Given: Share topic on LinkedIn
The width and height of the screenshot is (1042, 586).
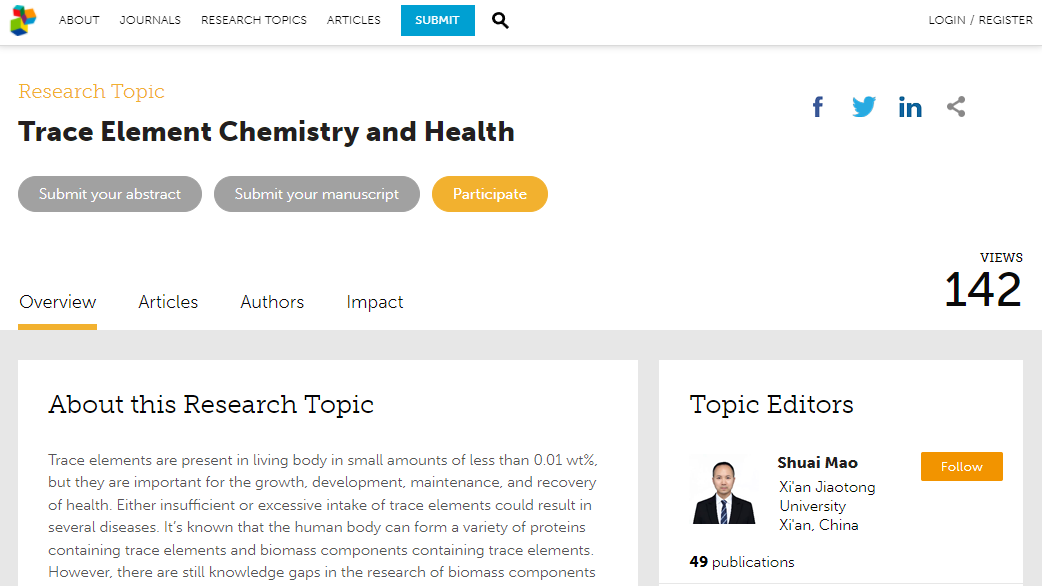Looking at the screenshot, I should 910,106.
